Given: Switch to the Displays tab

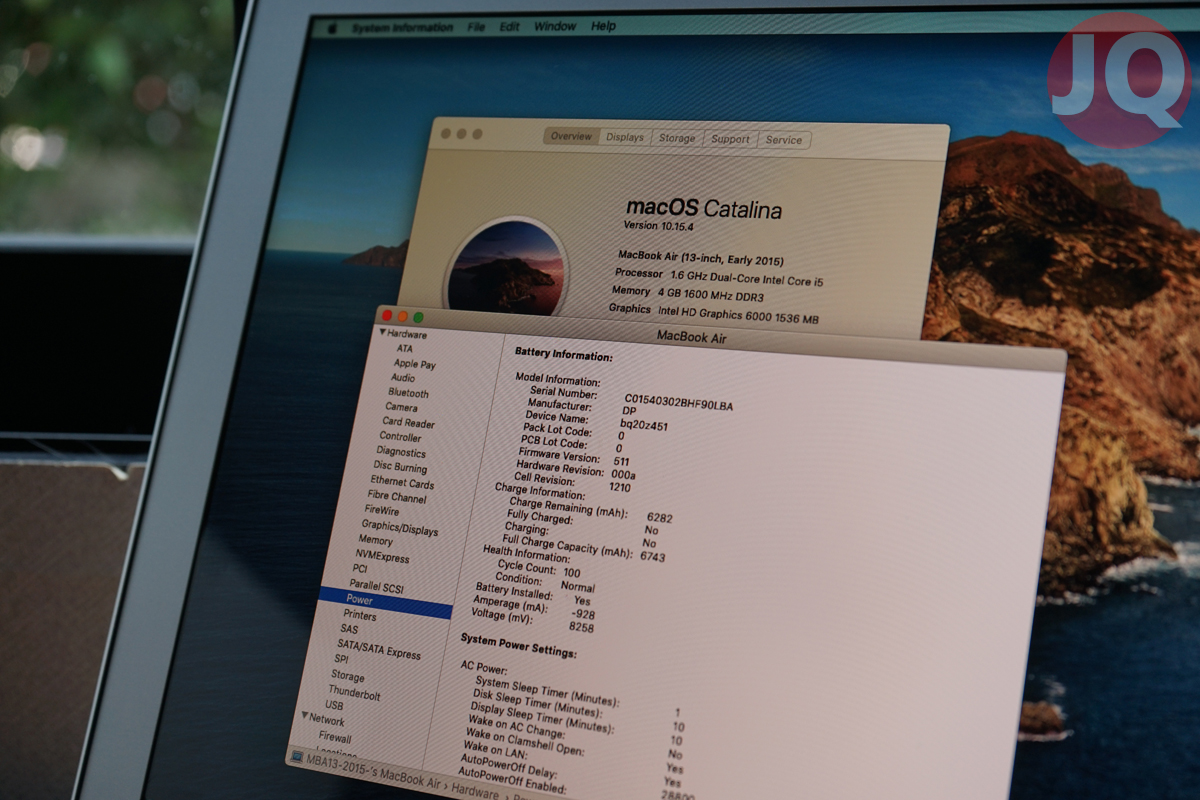Looking at the screenshot, I should pos(625,137).
